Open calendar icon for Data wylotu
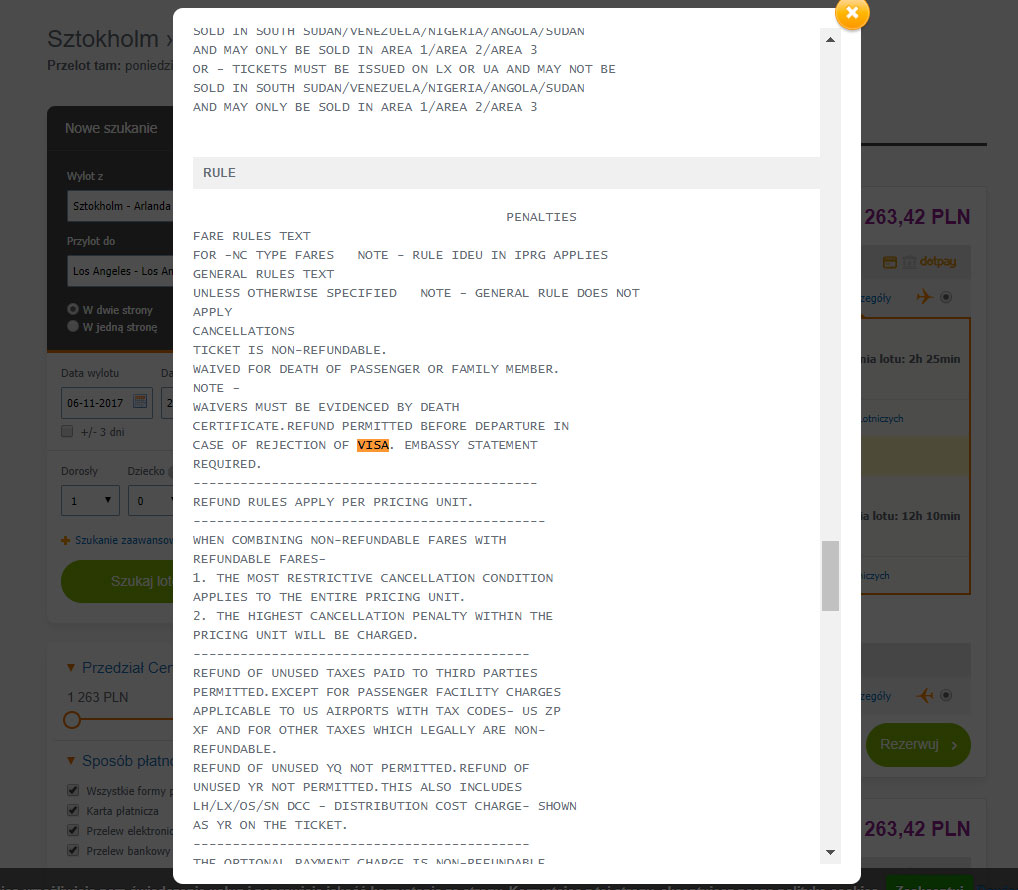1018x890 pixels. [140, 402]
